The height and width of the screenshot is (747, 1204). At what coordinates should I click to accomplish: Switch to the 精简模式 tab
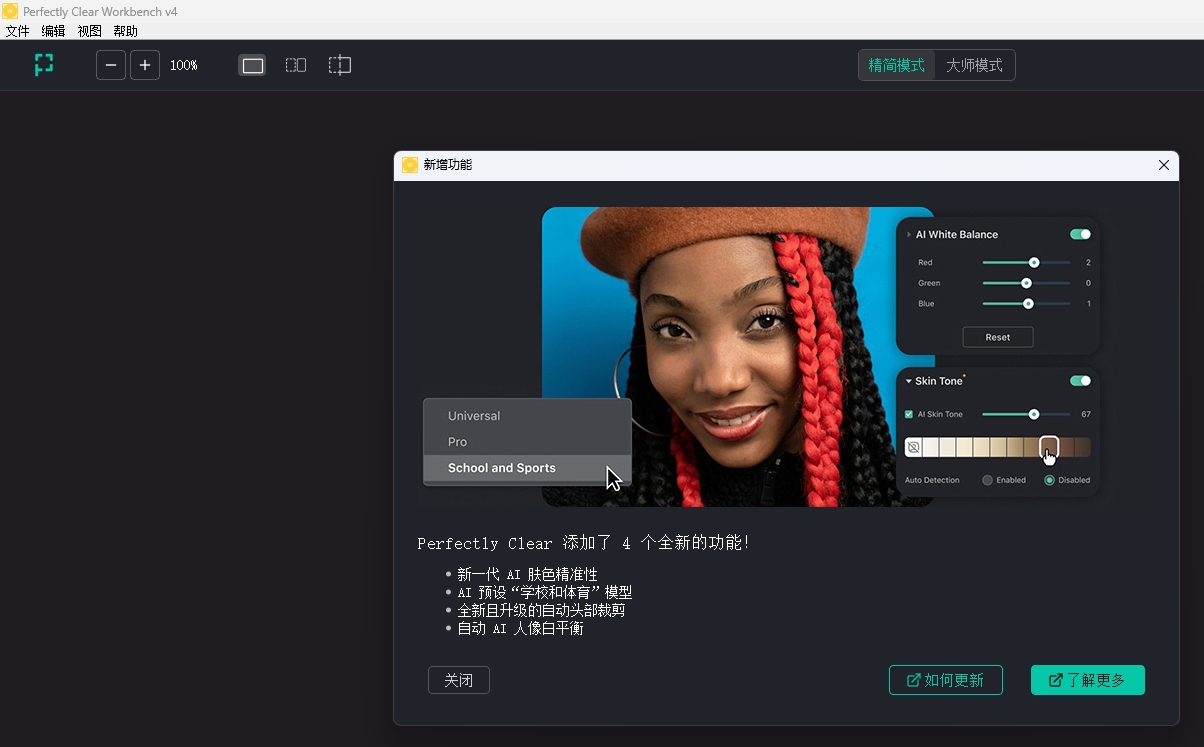[897, 65]
